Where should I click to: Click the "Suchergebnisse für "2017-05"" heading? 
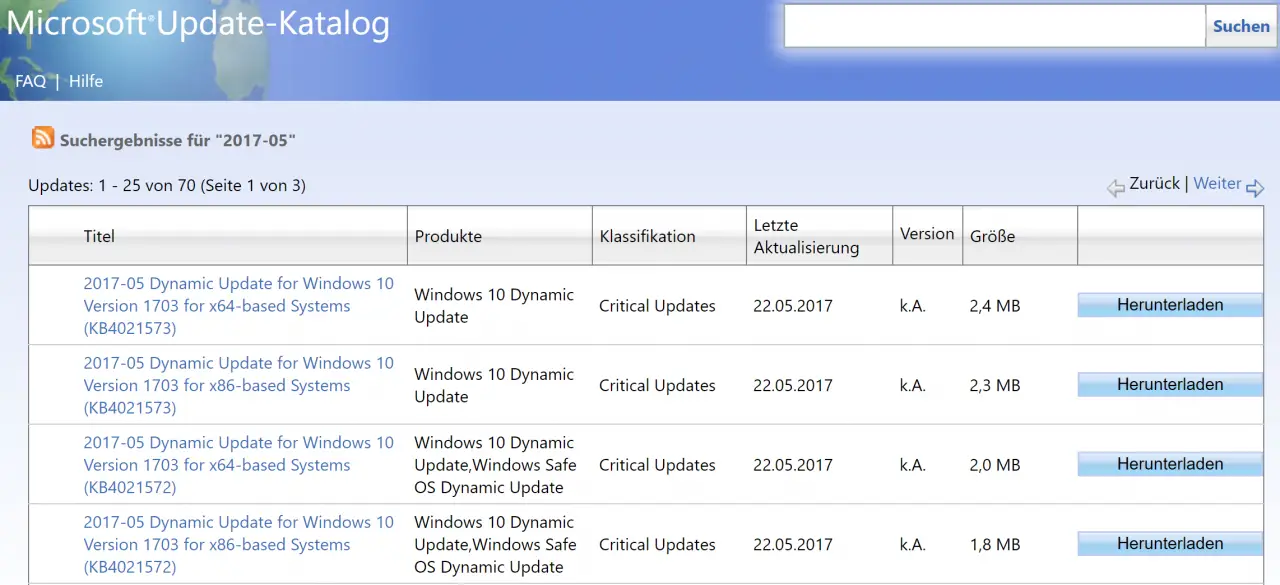178,140
